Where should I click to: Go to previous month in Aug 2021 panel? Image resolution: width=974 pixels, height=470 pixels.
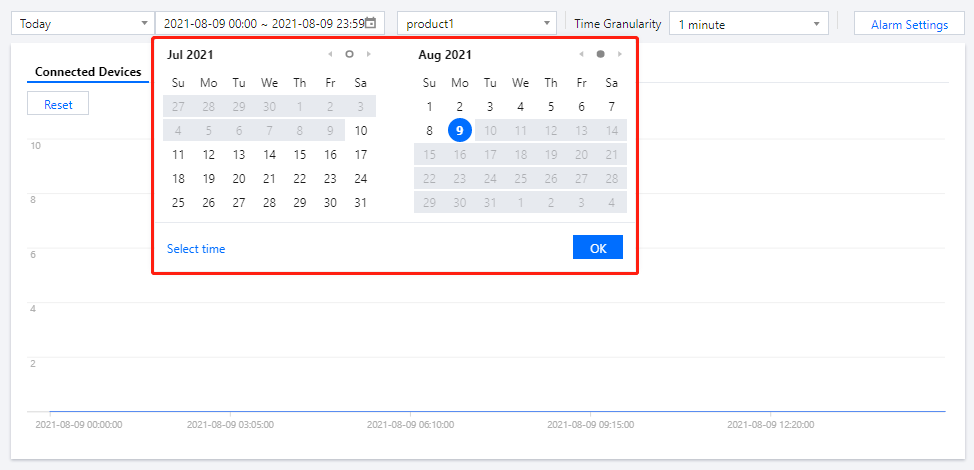(582, 54)
